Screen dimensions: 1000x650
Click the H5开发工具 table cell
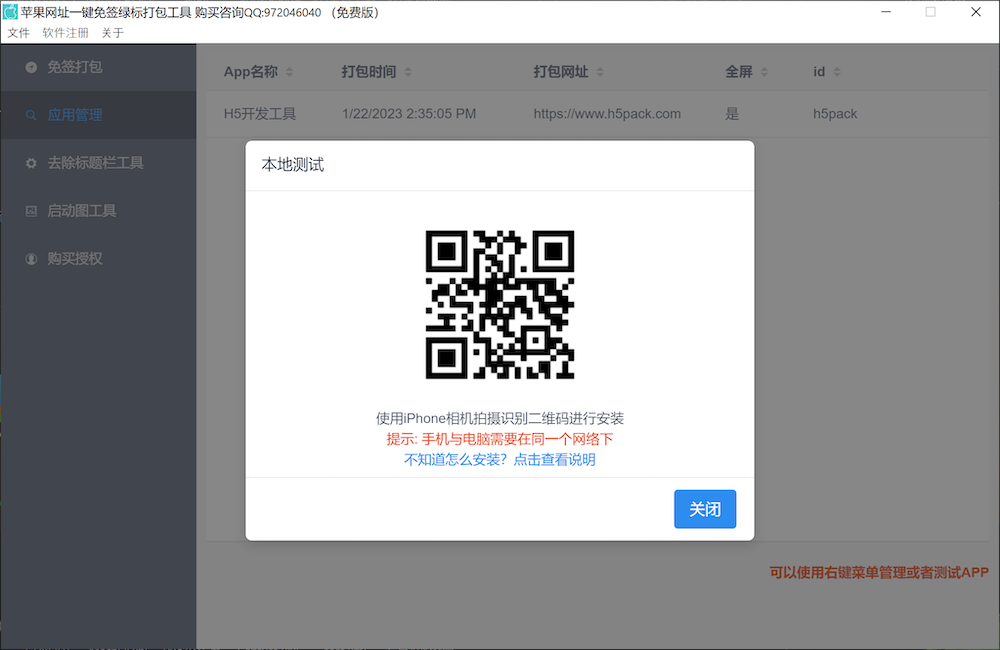[x=260, y=114]
